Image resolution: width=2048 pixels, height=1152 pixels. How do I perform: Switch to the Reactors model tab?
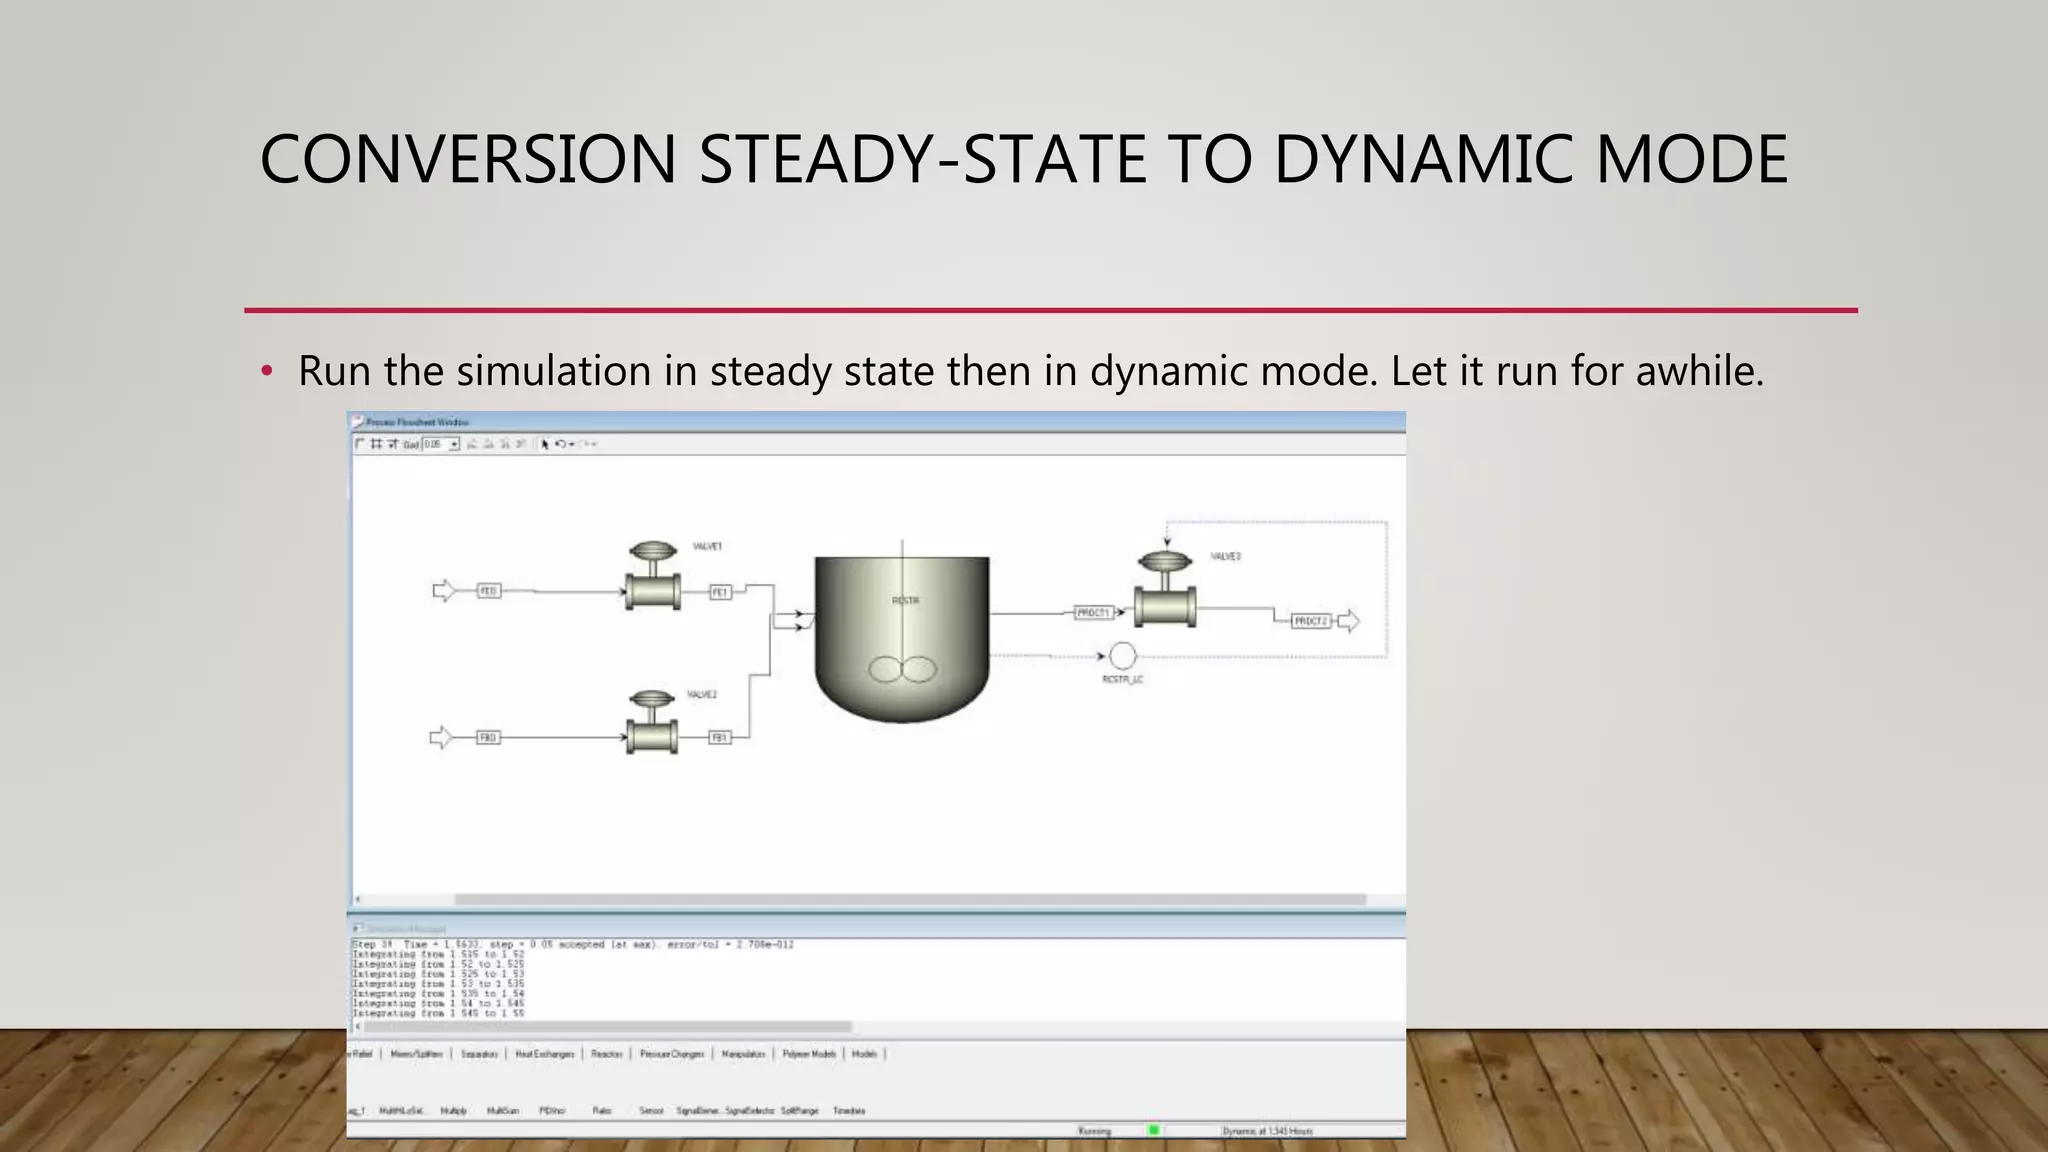click(x=606, y=1054)
